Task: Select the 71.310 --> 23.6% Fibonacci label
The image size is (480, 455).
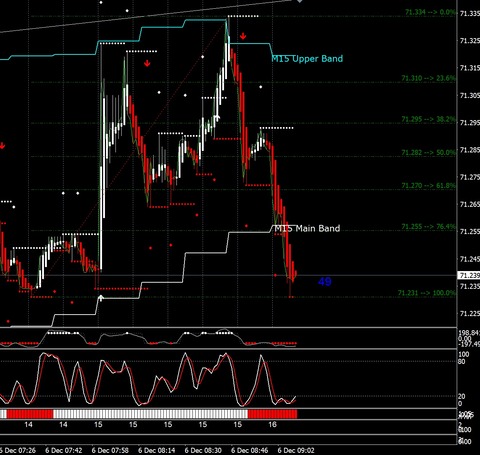Action: 428,78
